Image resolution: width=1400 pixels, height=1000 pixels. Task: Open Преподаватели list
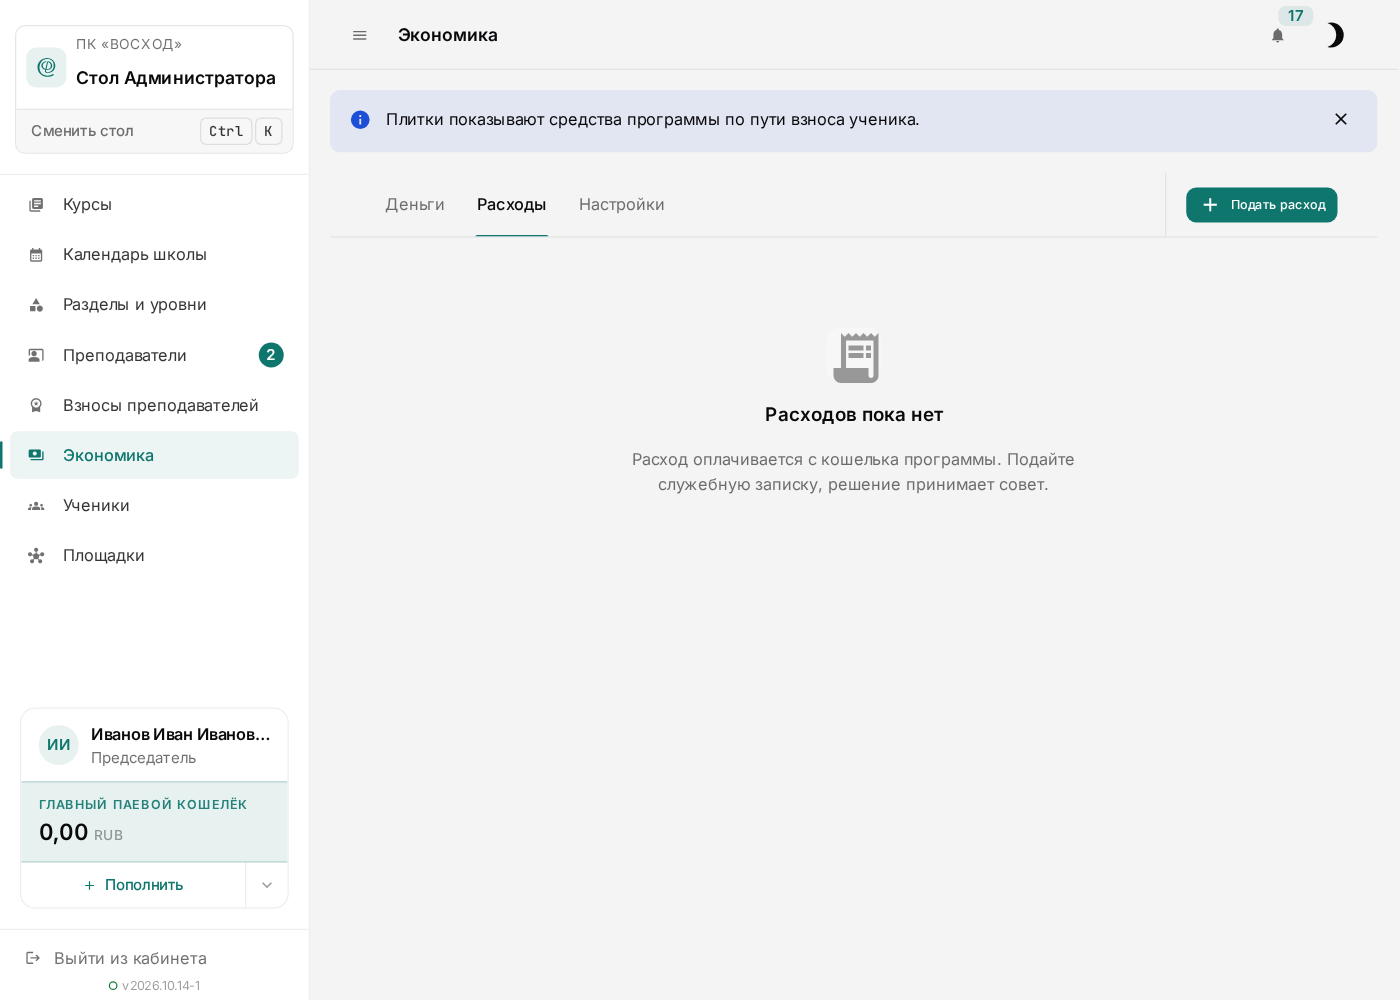[155, 355]
